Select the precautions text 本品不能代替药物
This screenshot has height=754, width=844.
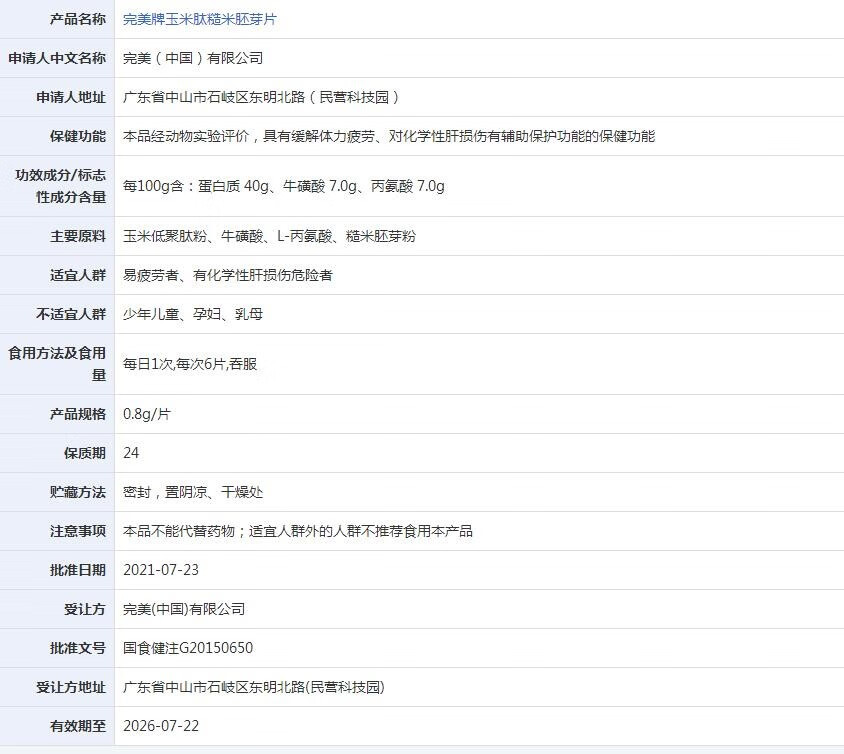[298, 531]
